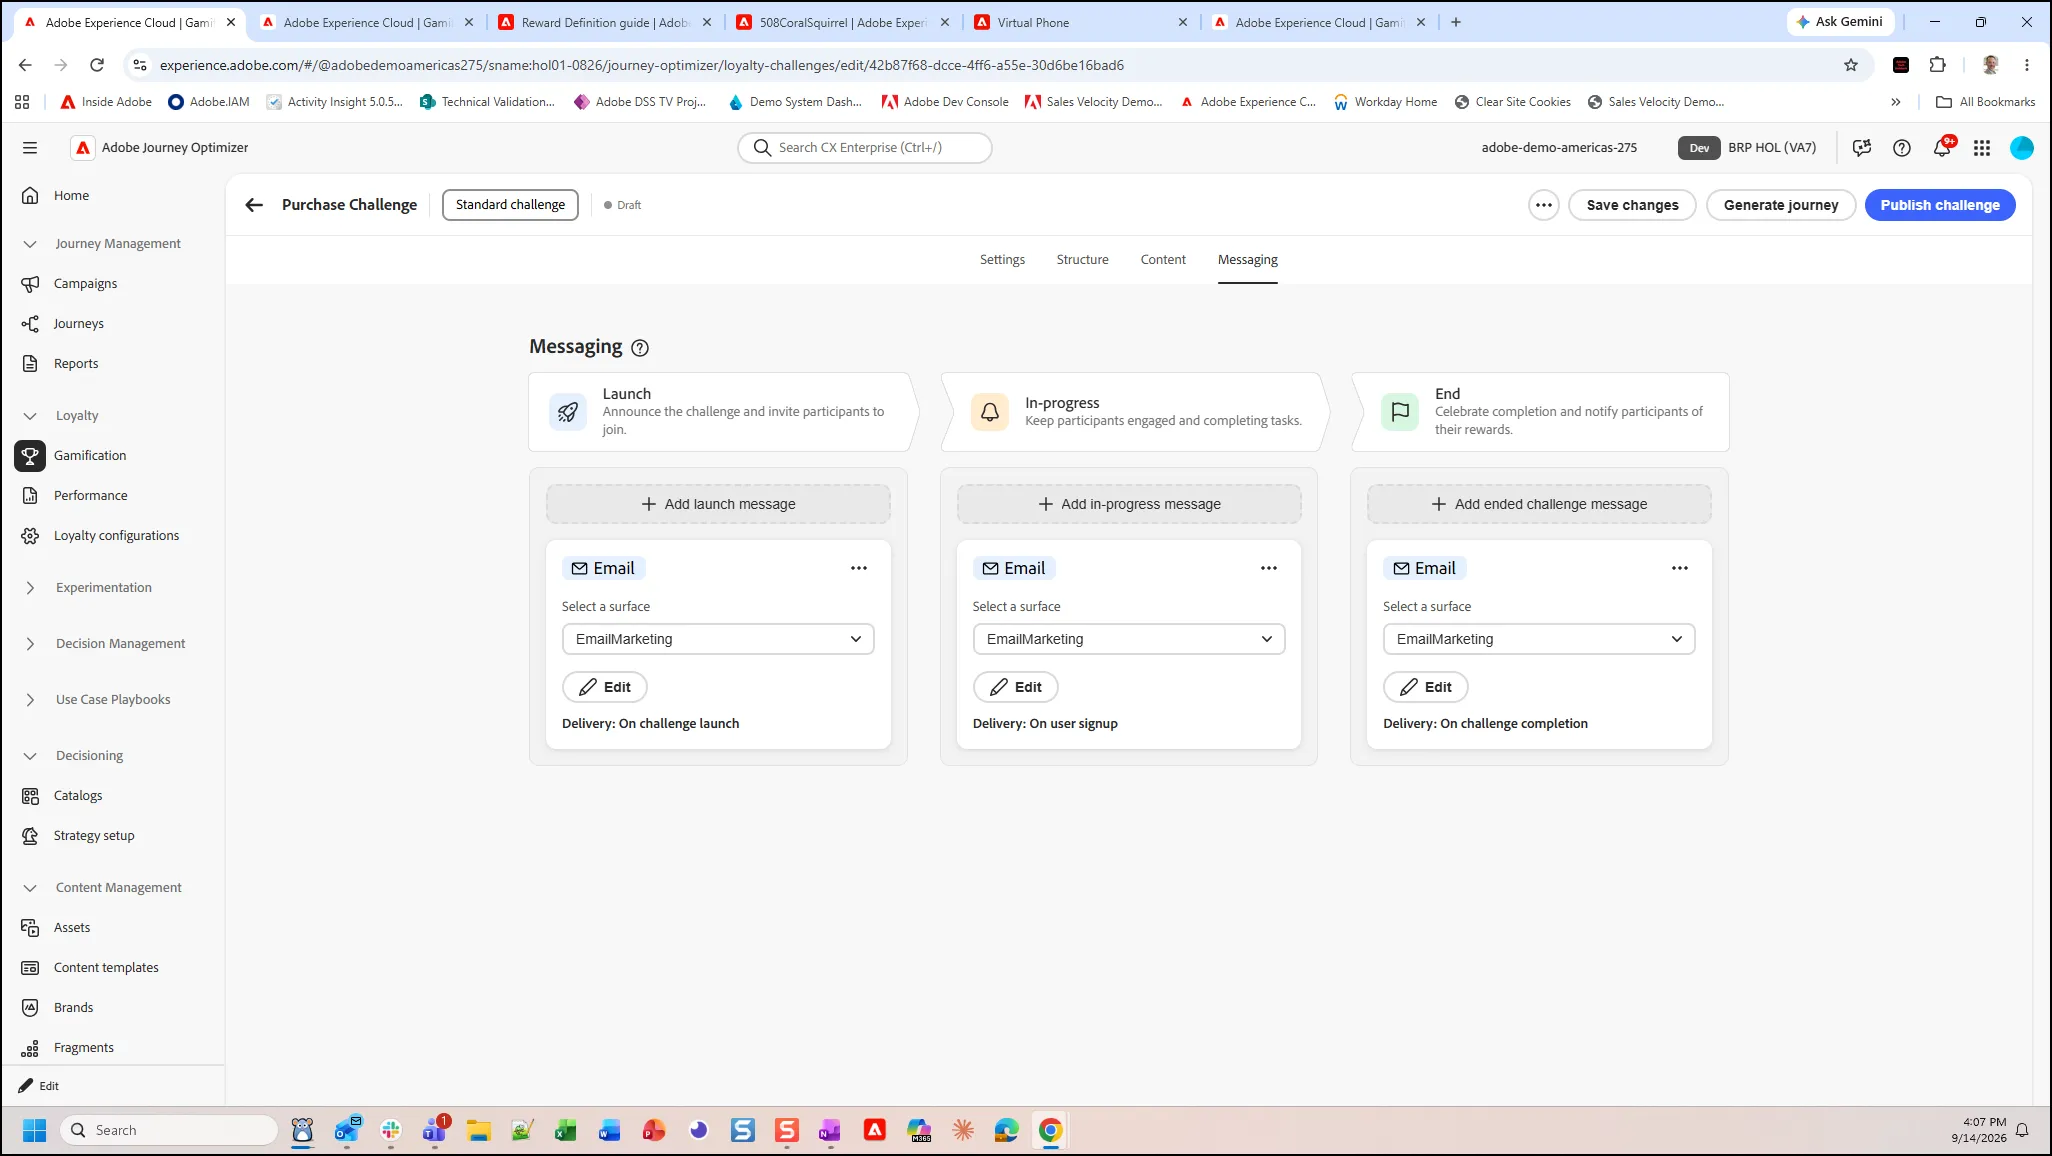Open the Windows Start menu
The image size is (2052, 1156).
34,1130
